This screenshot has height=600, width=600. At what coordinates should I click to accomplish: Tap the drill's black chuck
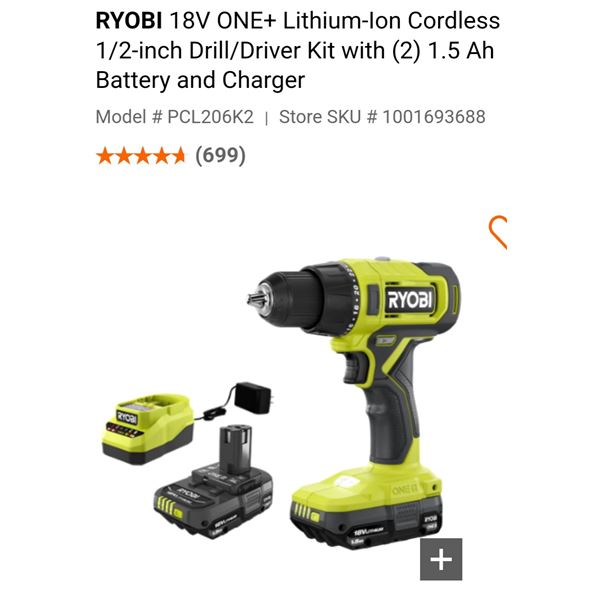click(x=291, y=300)
